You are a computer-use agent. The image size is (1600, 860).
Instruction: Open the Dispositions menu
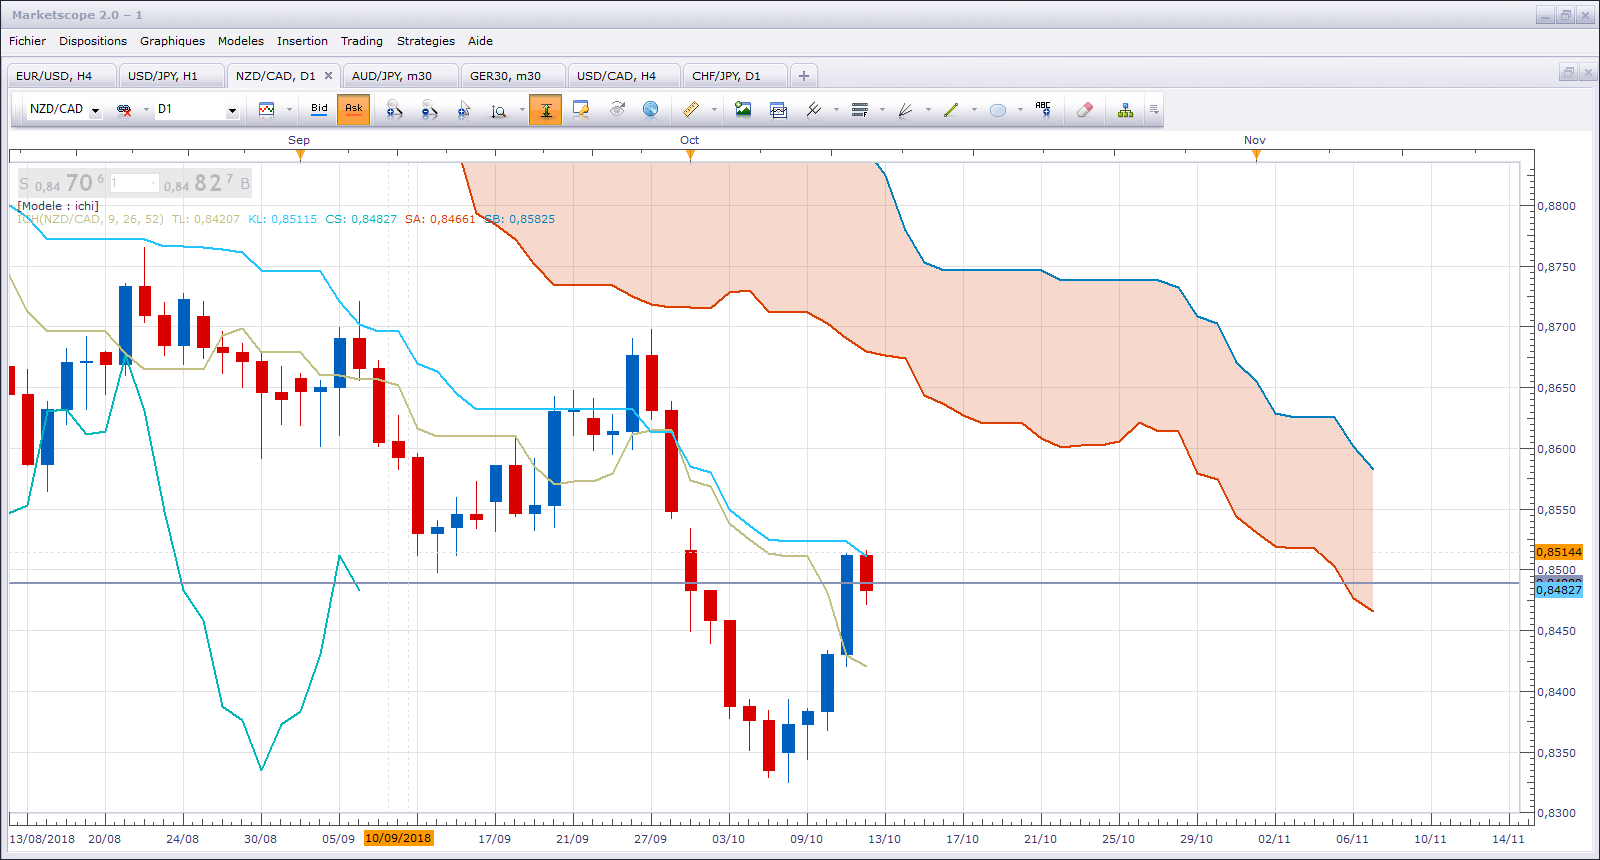93,41
